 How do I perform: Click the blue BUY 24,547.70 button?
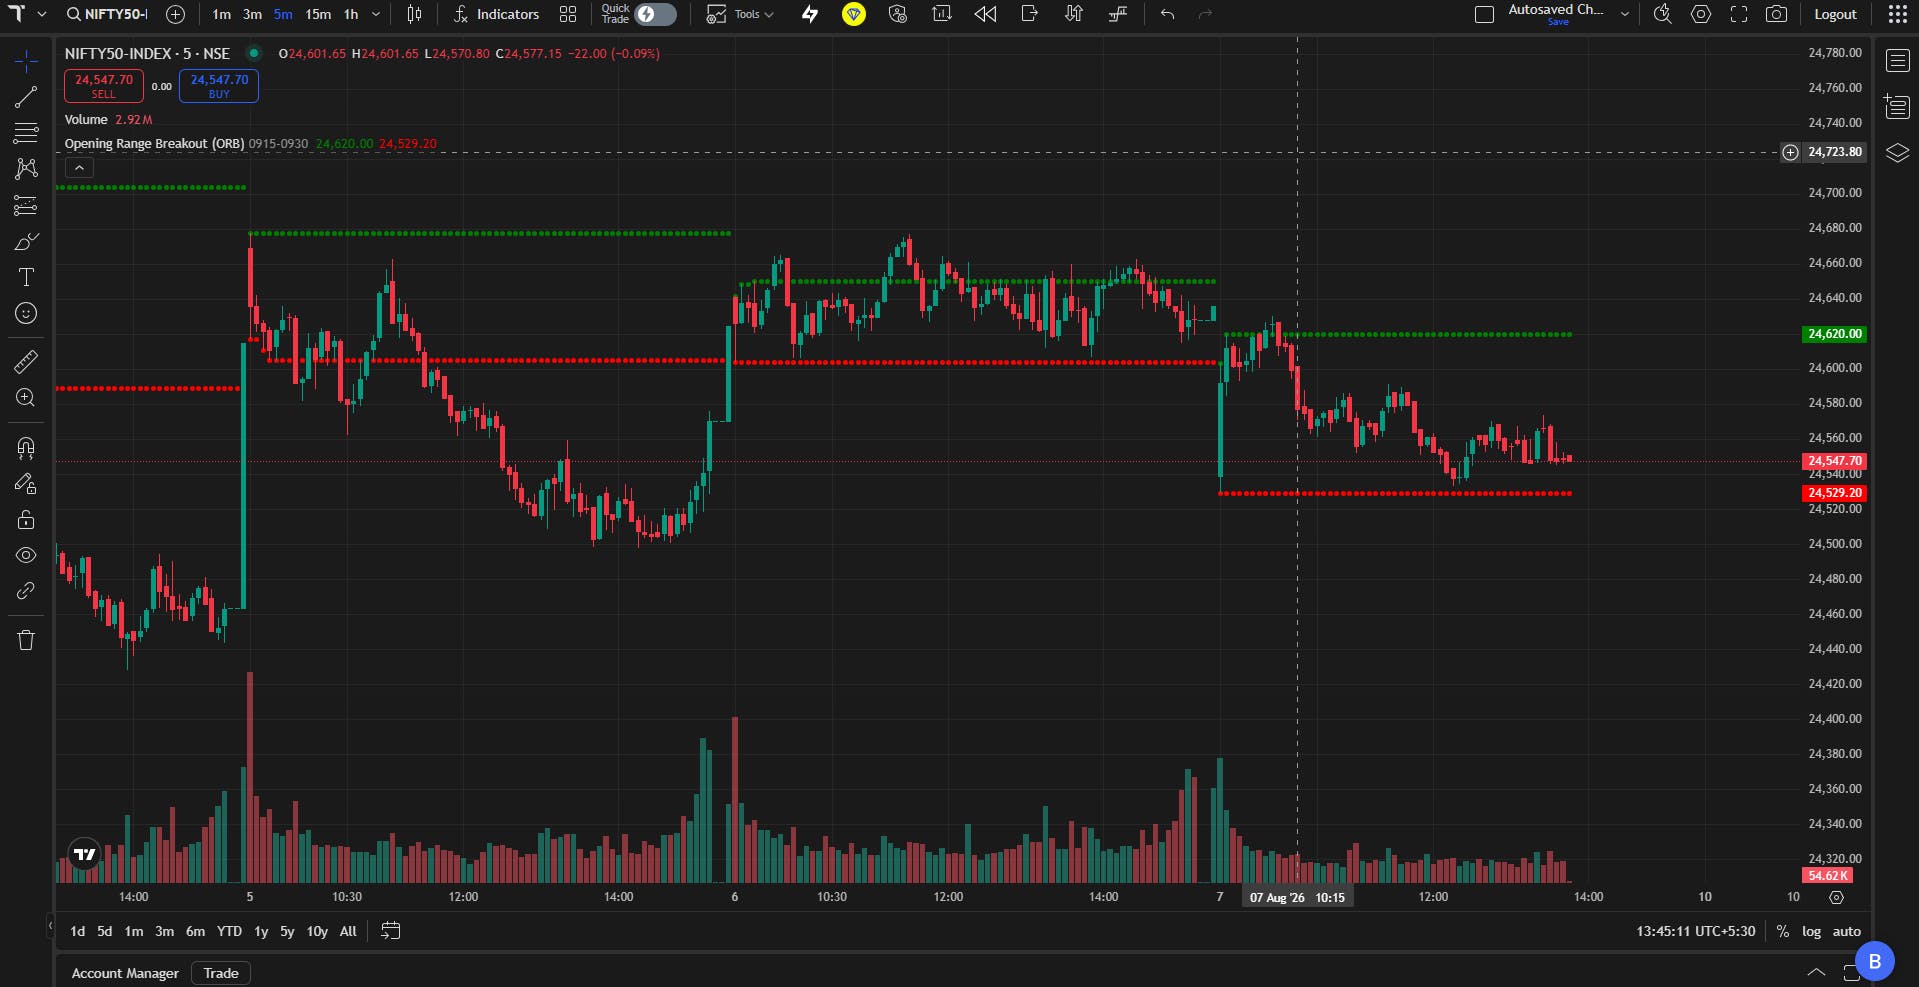coord(219,86)
